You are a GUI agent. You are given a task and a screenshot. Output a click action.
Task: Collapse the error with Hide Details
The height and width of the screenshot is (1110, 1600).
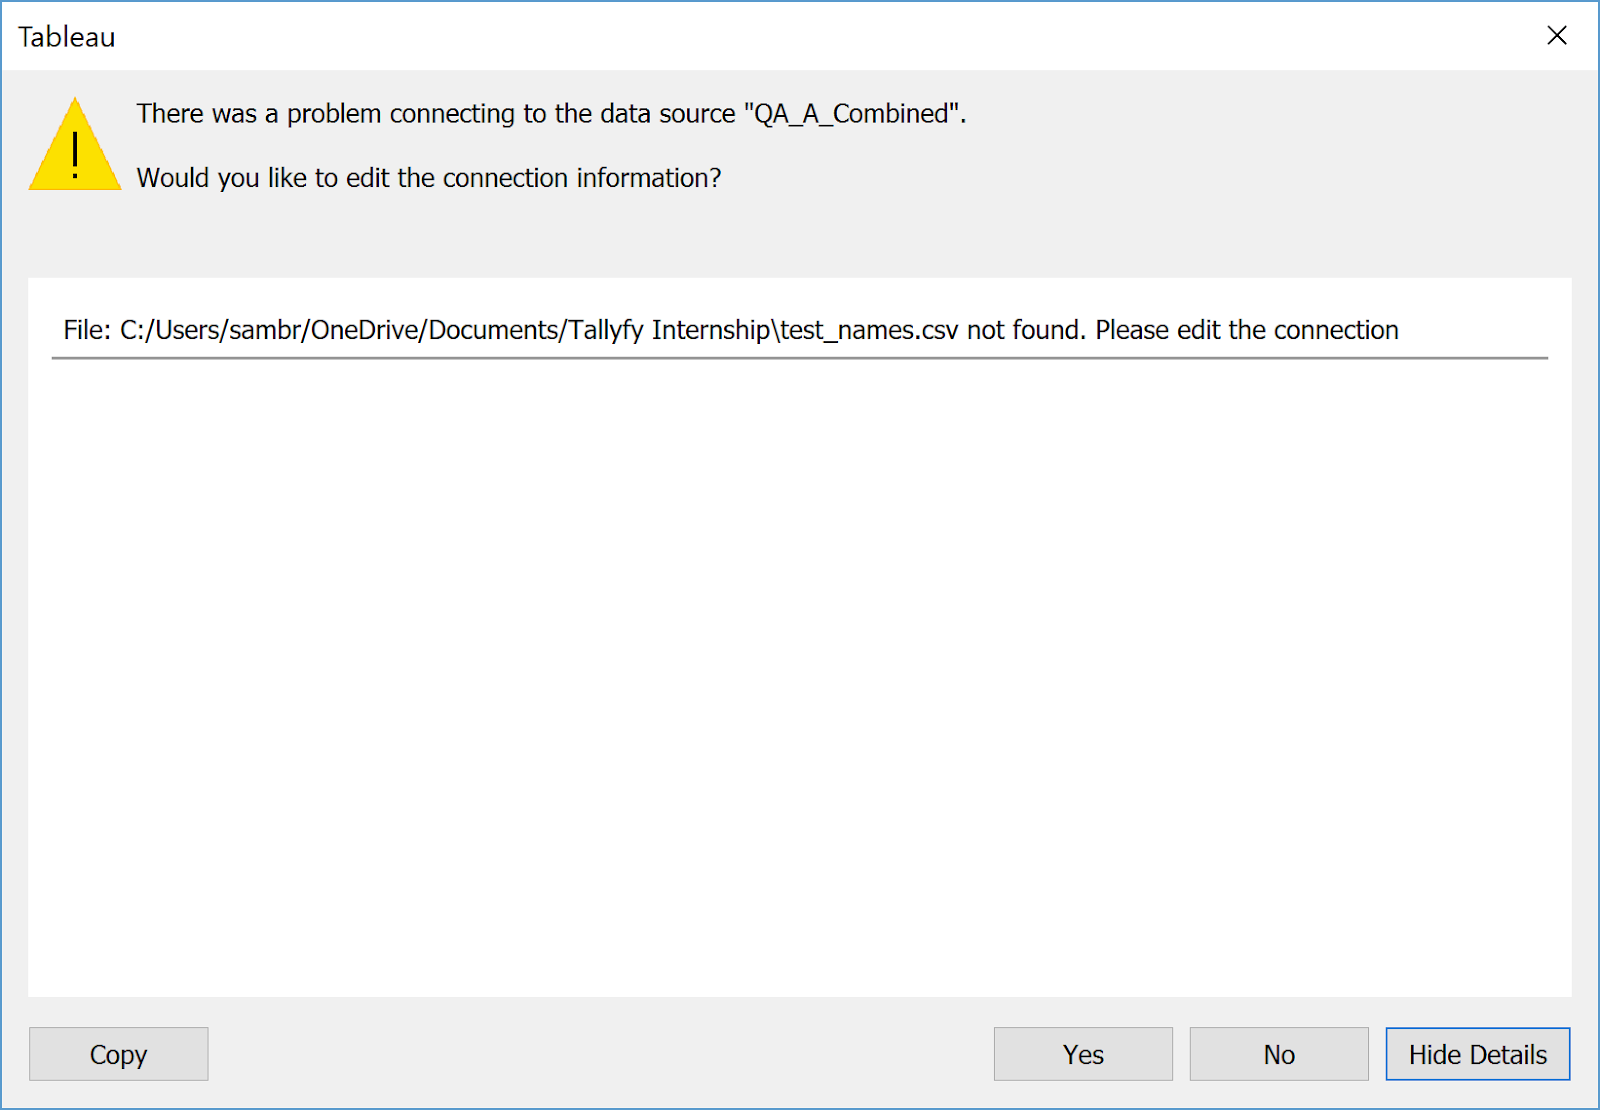coord(1477,1054)
